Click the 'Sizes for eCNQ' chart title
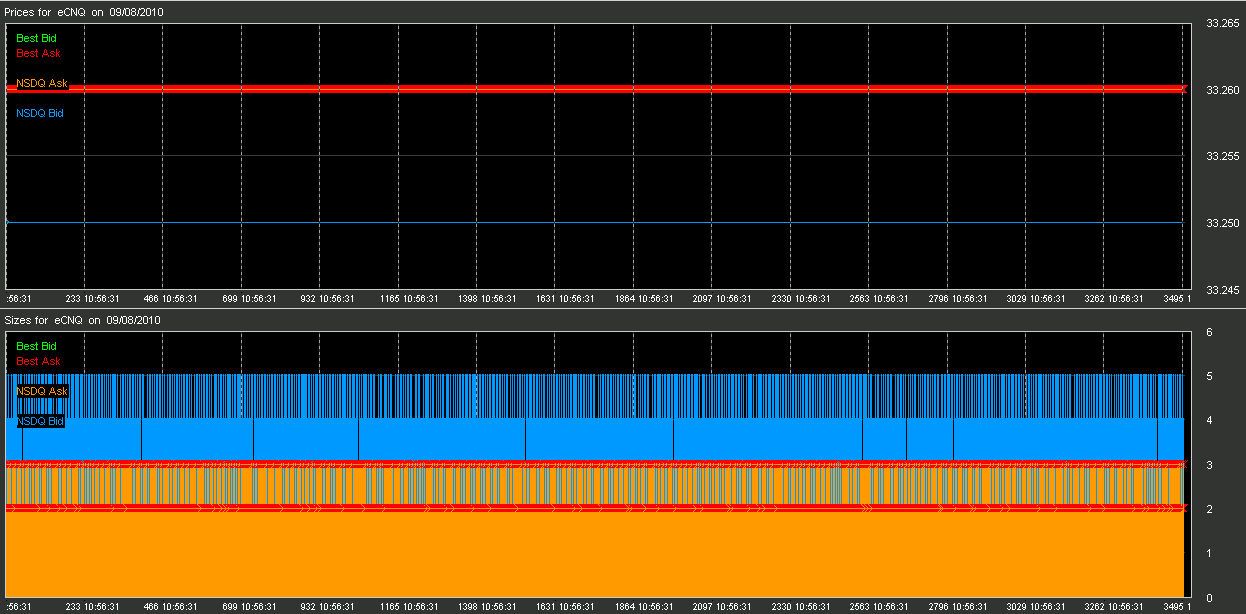 pos(83,320)
